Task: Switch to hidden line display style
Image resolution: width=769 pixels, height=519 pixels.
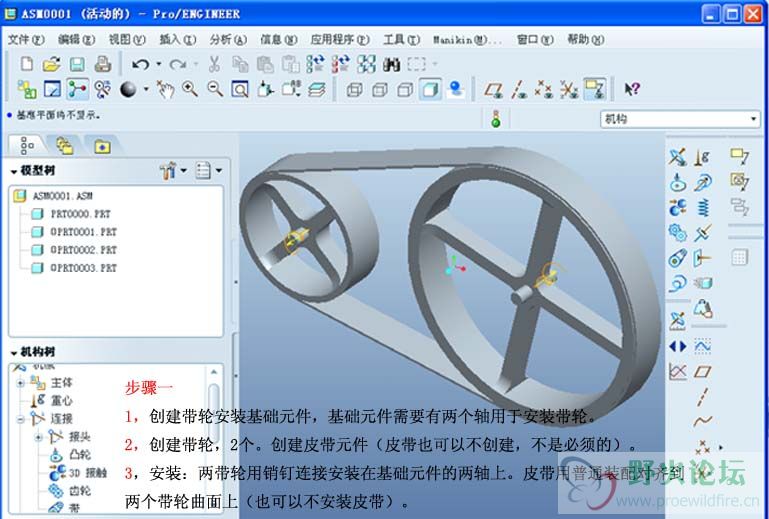Action: (x=380, y=90)
